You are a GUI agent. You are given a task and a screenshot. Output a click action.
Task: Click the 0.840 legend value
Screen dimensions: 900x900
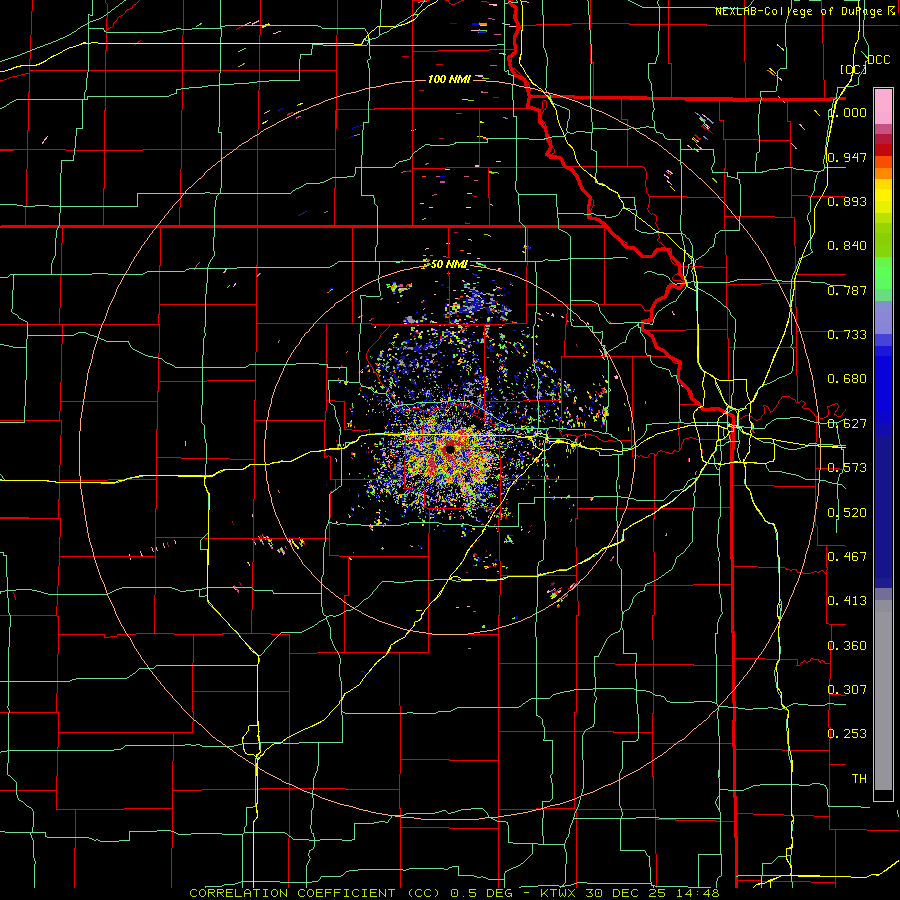click(x=847, y=246)
